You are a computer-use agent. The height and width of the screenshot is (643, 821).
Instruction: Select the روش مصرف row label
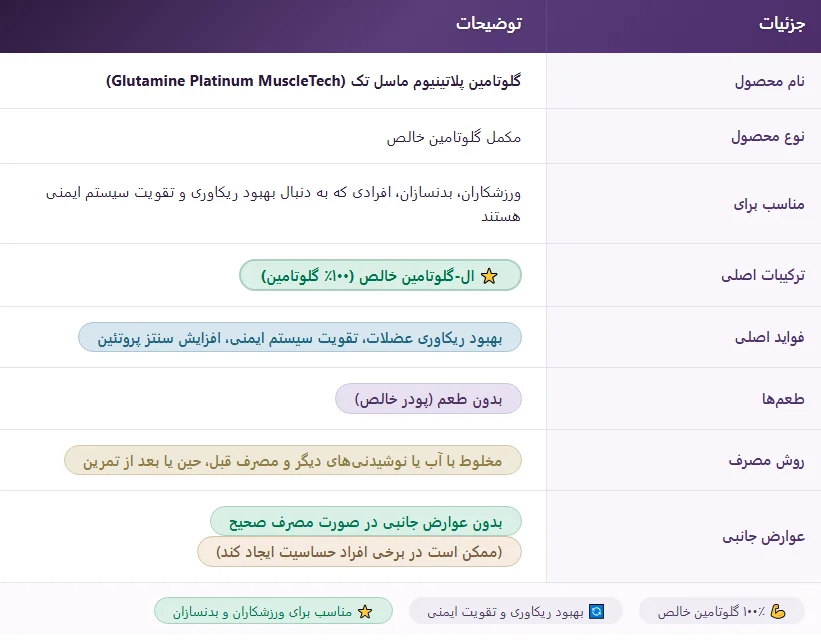pyautogui.click(x=767, y=461)
